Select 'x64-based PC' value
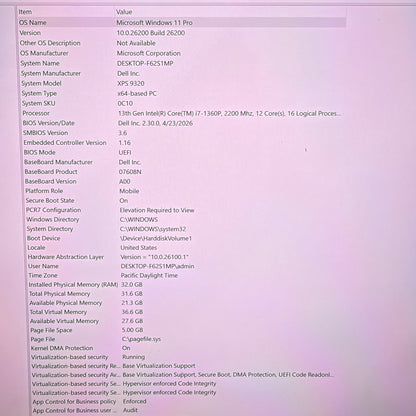Image resolution: width=416 pixels, height=416 pixels. [x=137, y=93]
